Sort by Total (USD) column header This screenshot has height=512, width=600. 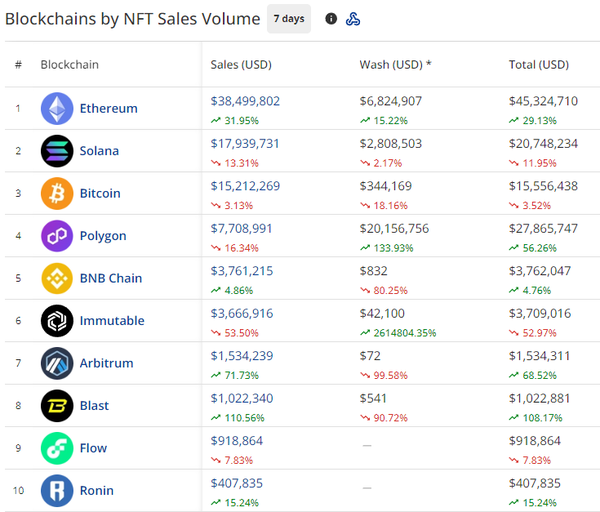(539, 65)
